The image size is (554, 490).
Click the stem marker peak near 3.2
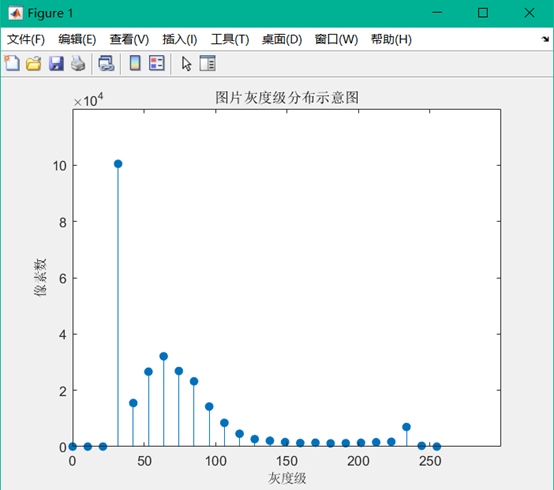pos(164,356)
